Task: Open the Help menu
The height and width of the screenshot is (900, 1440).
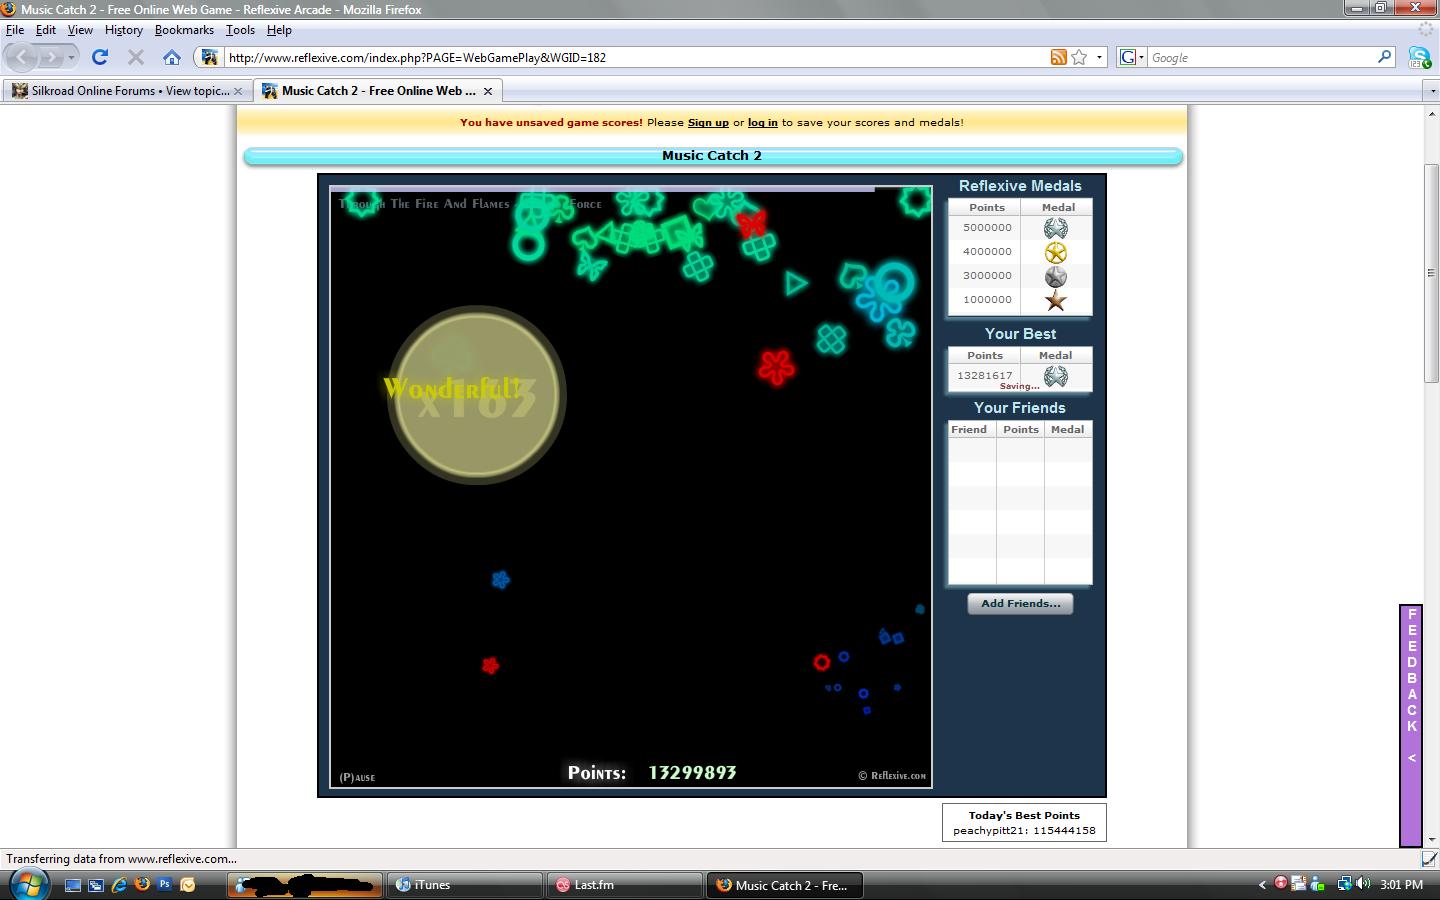Action: coord(279,30)
